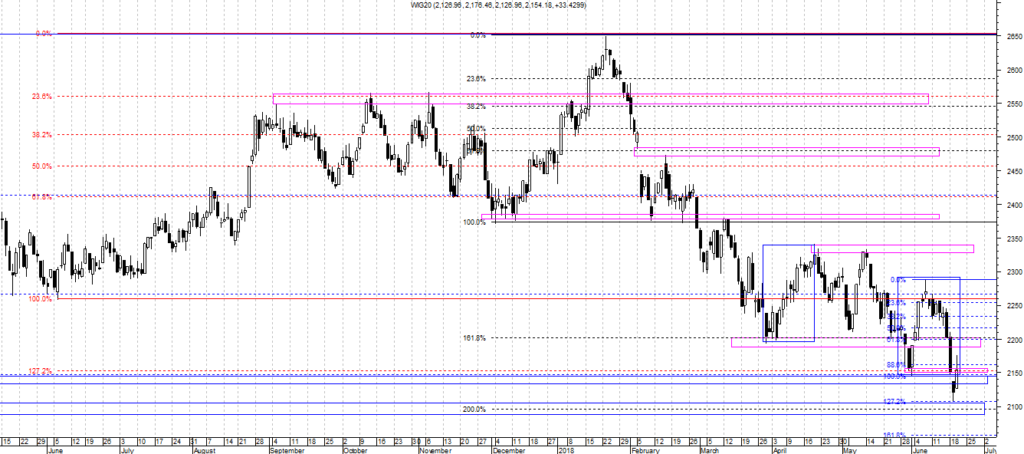Viewport: 1024px width, 454px height.
Task: Click October on the time axis
Action: coord(356,450)
